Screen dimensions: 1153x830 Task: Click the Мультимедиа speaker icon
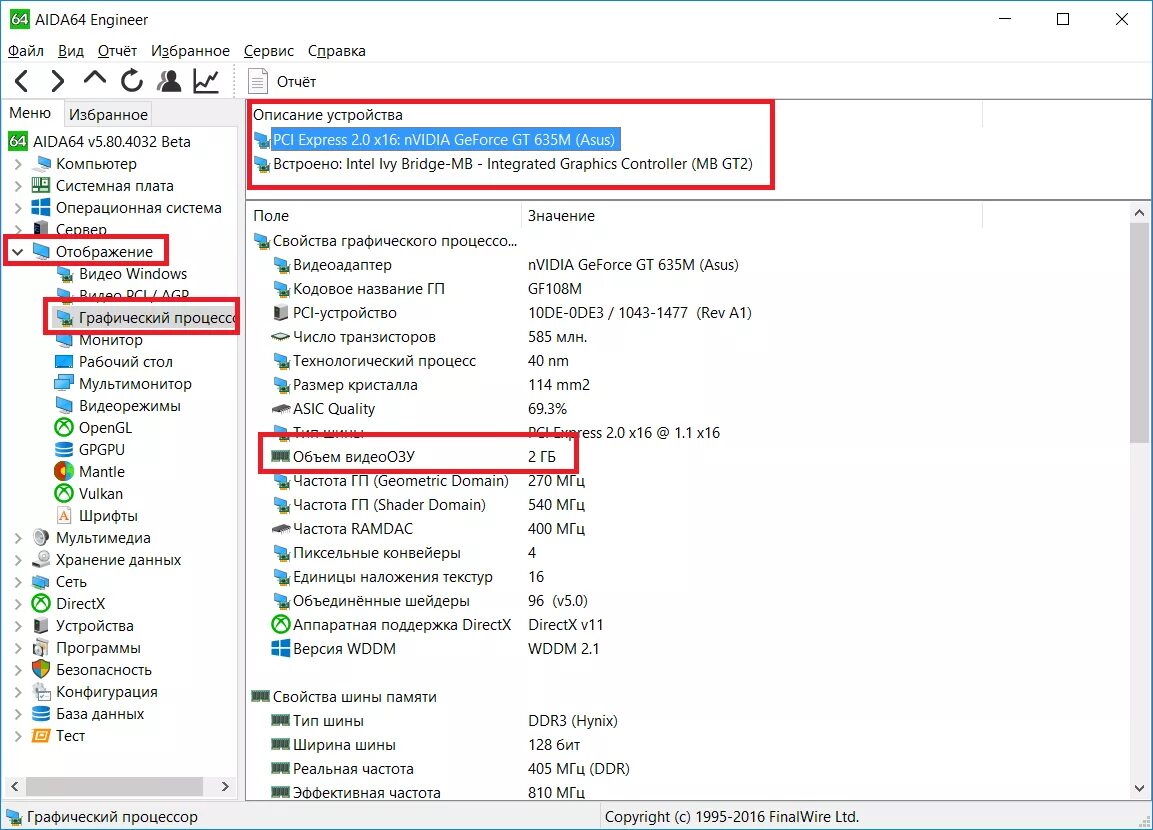(41, 538)
